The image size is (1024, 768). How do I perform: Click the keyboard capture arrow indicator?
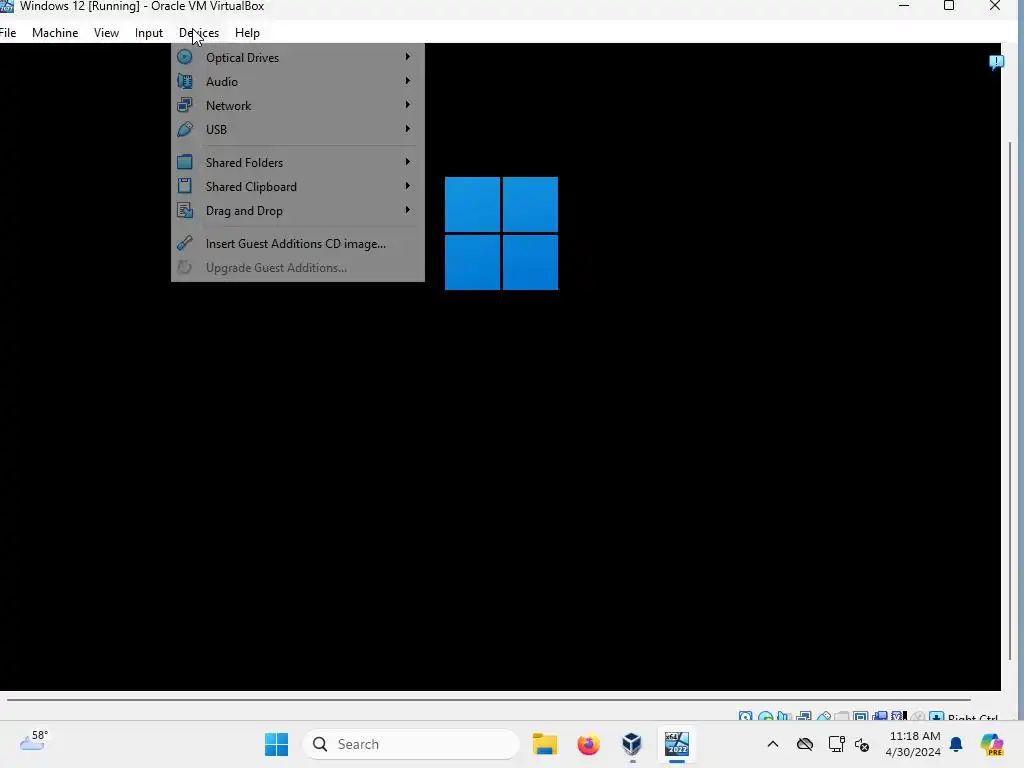click(x=936, y=716)
